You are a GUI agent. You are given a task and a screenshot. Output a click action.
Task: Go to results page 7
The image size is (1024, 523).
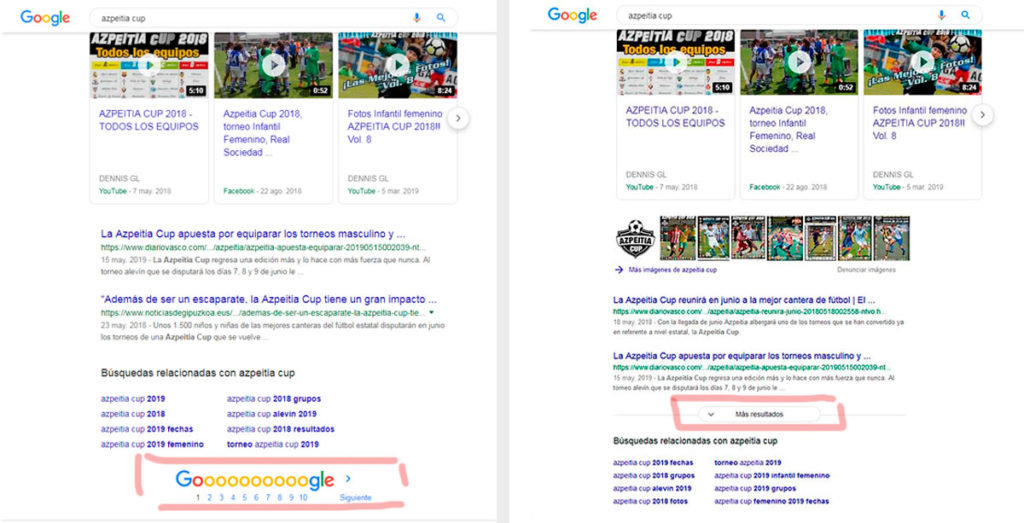click(268, 498)
